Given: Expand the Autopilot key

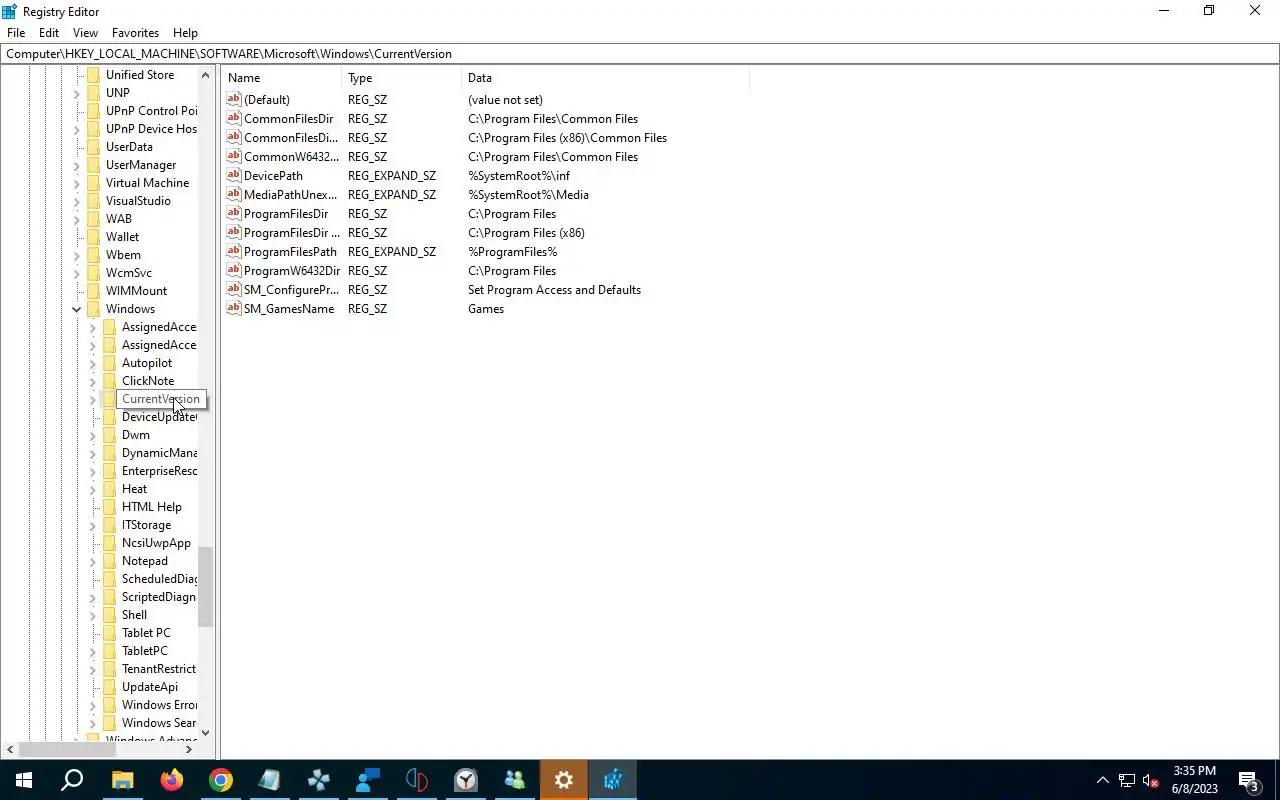Looking at the screenshot, I should tap(93, 363).
